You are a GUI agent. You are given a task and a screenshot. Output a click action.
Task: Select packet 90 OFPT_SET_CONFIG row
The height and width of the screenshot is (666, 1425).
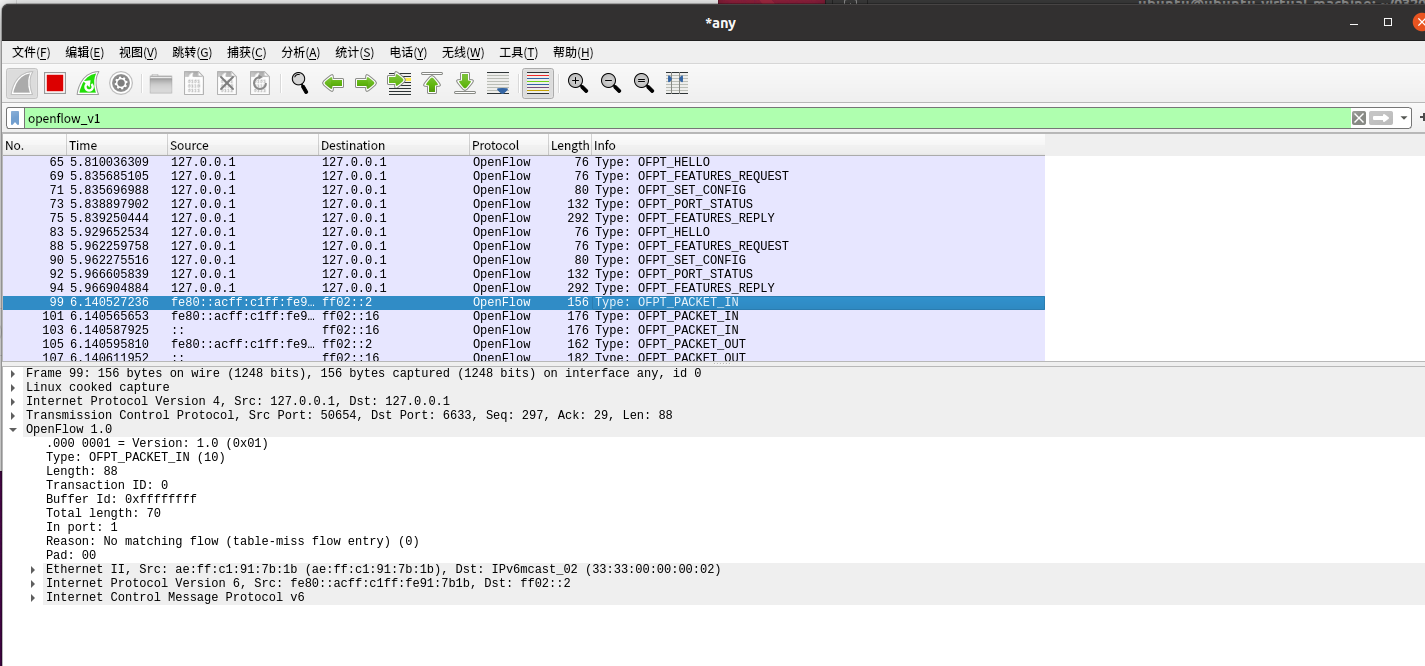(524, 260)
